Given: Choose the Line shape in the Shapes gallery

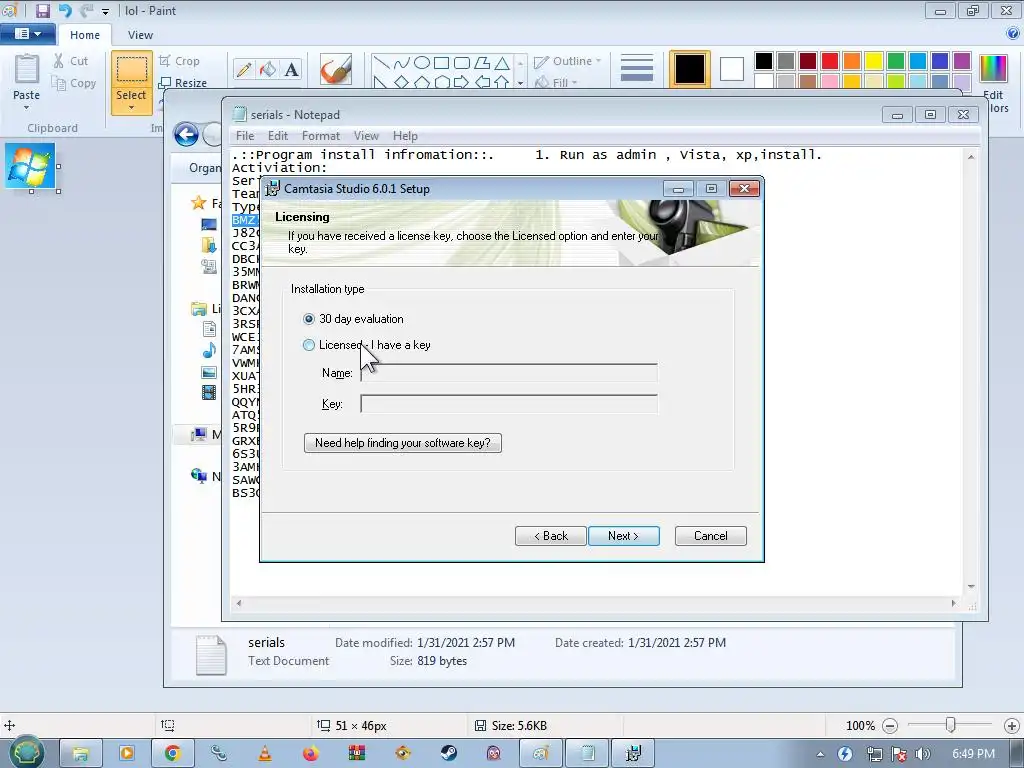Looking at the screenshot, I should pyautogui.click(x=382, y=63).
